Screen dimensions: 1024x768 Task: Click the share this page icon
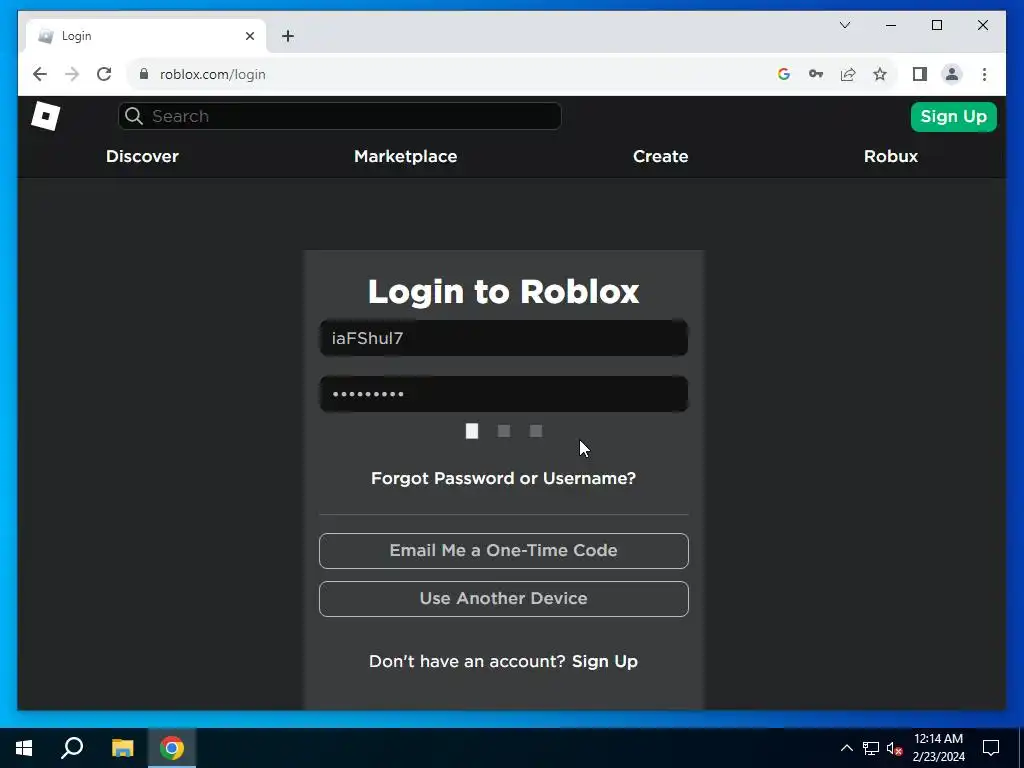(848, 74)
